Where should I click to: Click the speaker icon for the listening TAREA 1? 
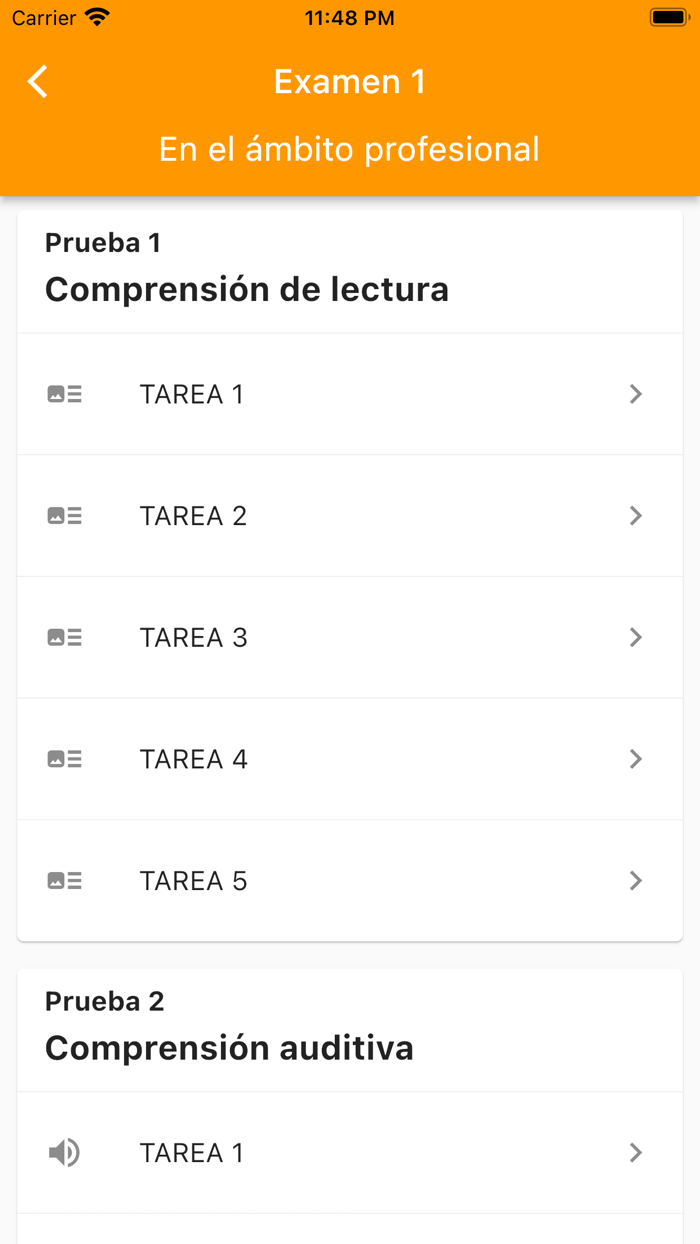tap(64, 1152)
